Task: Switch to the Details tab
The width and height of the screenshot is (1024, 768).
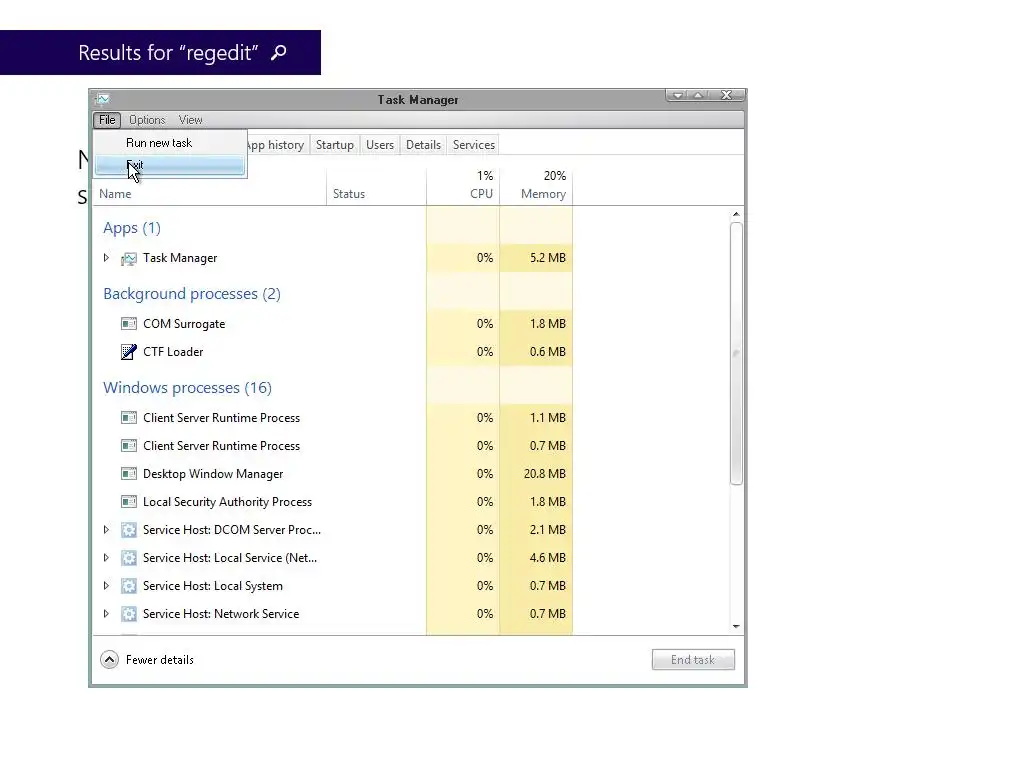Action: click(423, 145)
